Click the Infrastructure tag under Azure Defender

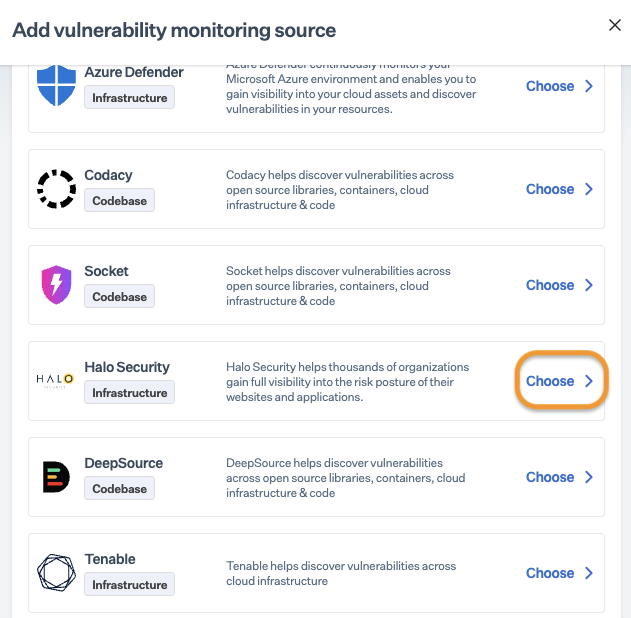coord(129,97)
